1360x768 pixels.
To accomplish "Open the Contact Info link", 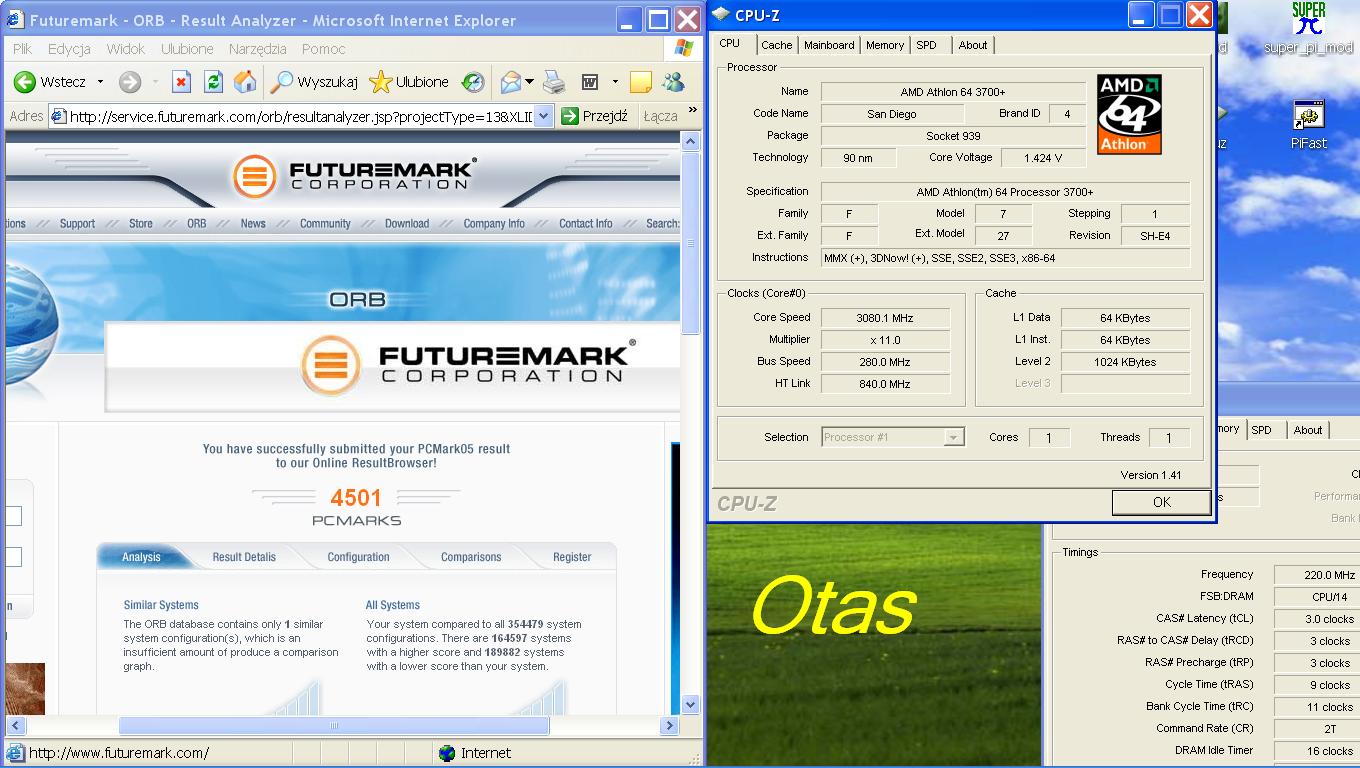I will (586, 224).
